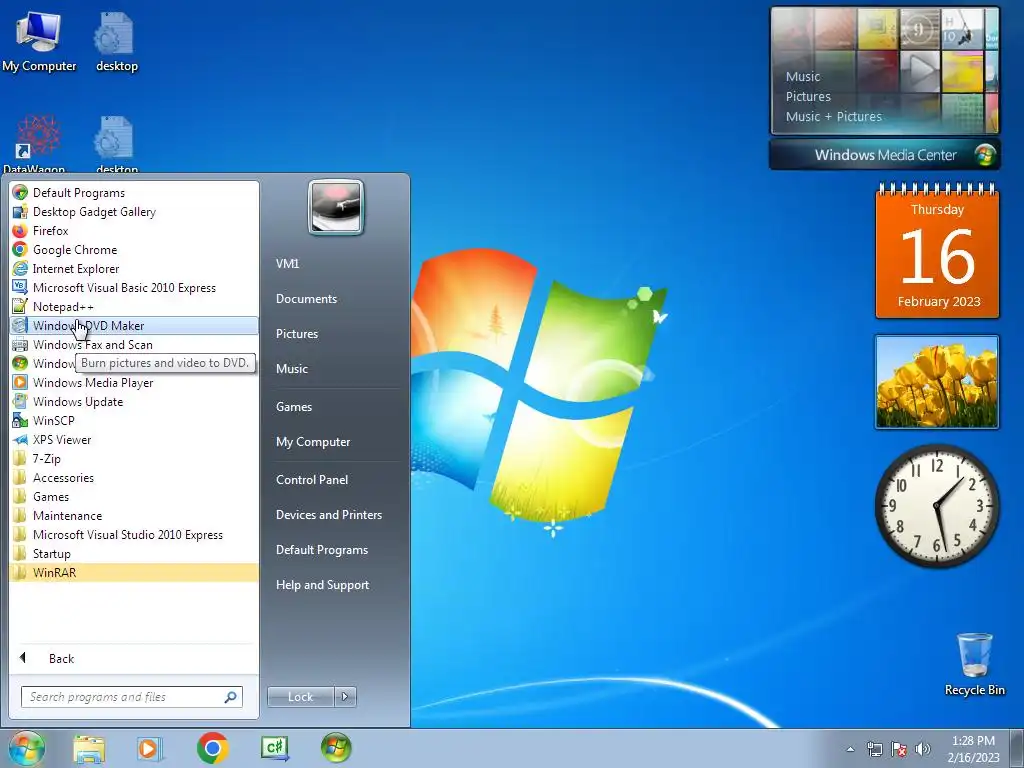Viewport: 1024px width, 768px height.
Task: Expand the Maintenance folder
Action: [x=134, y=515]
